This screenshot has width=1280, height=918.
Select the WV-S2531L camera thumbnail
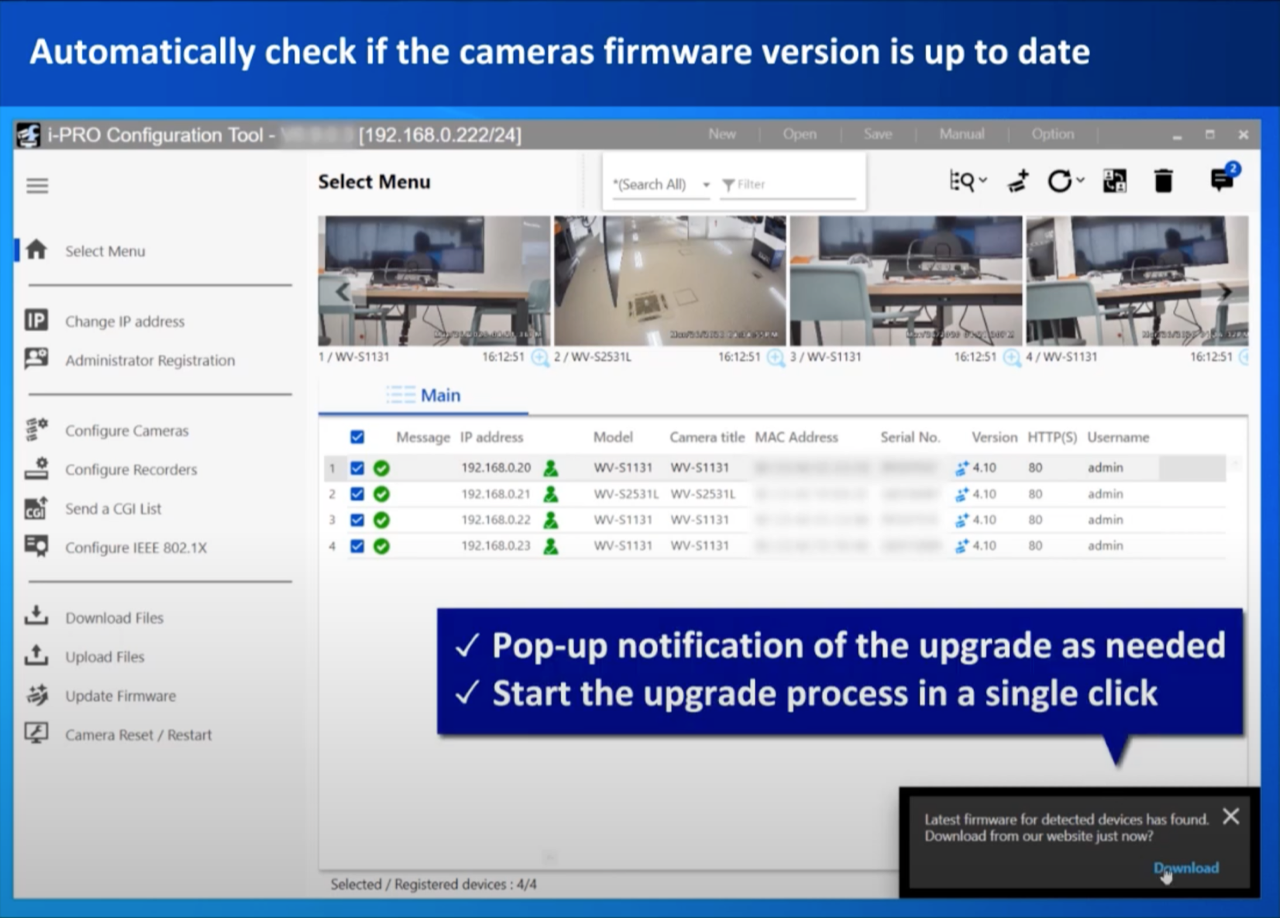pos(670,281)
